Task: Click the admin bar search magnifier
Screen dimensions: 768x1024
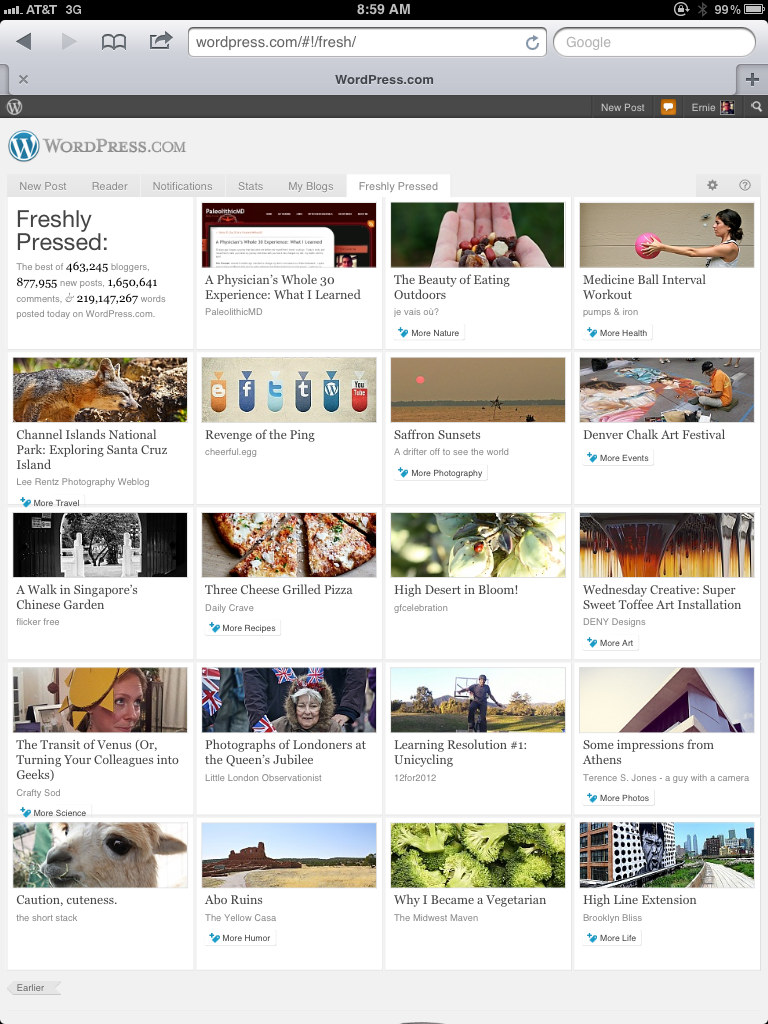Action: [756, 107]
